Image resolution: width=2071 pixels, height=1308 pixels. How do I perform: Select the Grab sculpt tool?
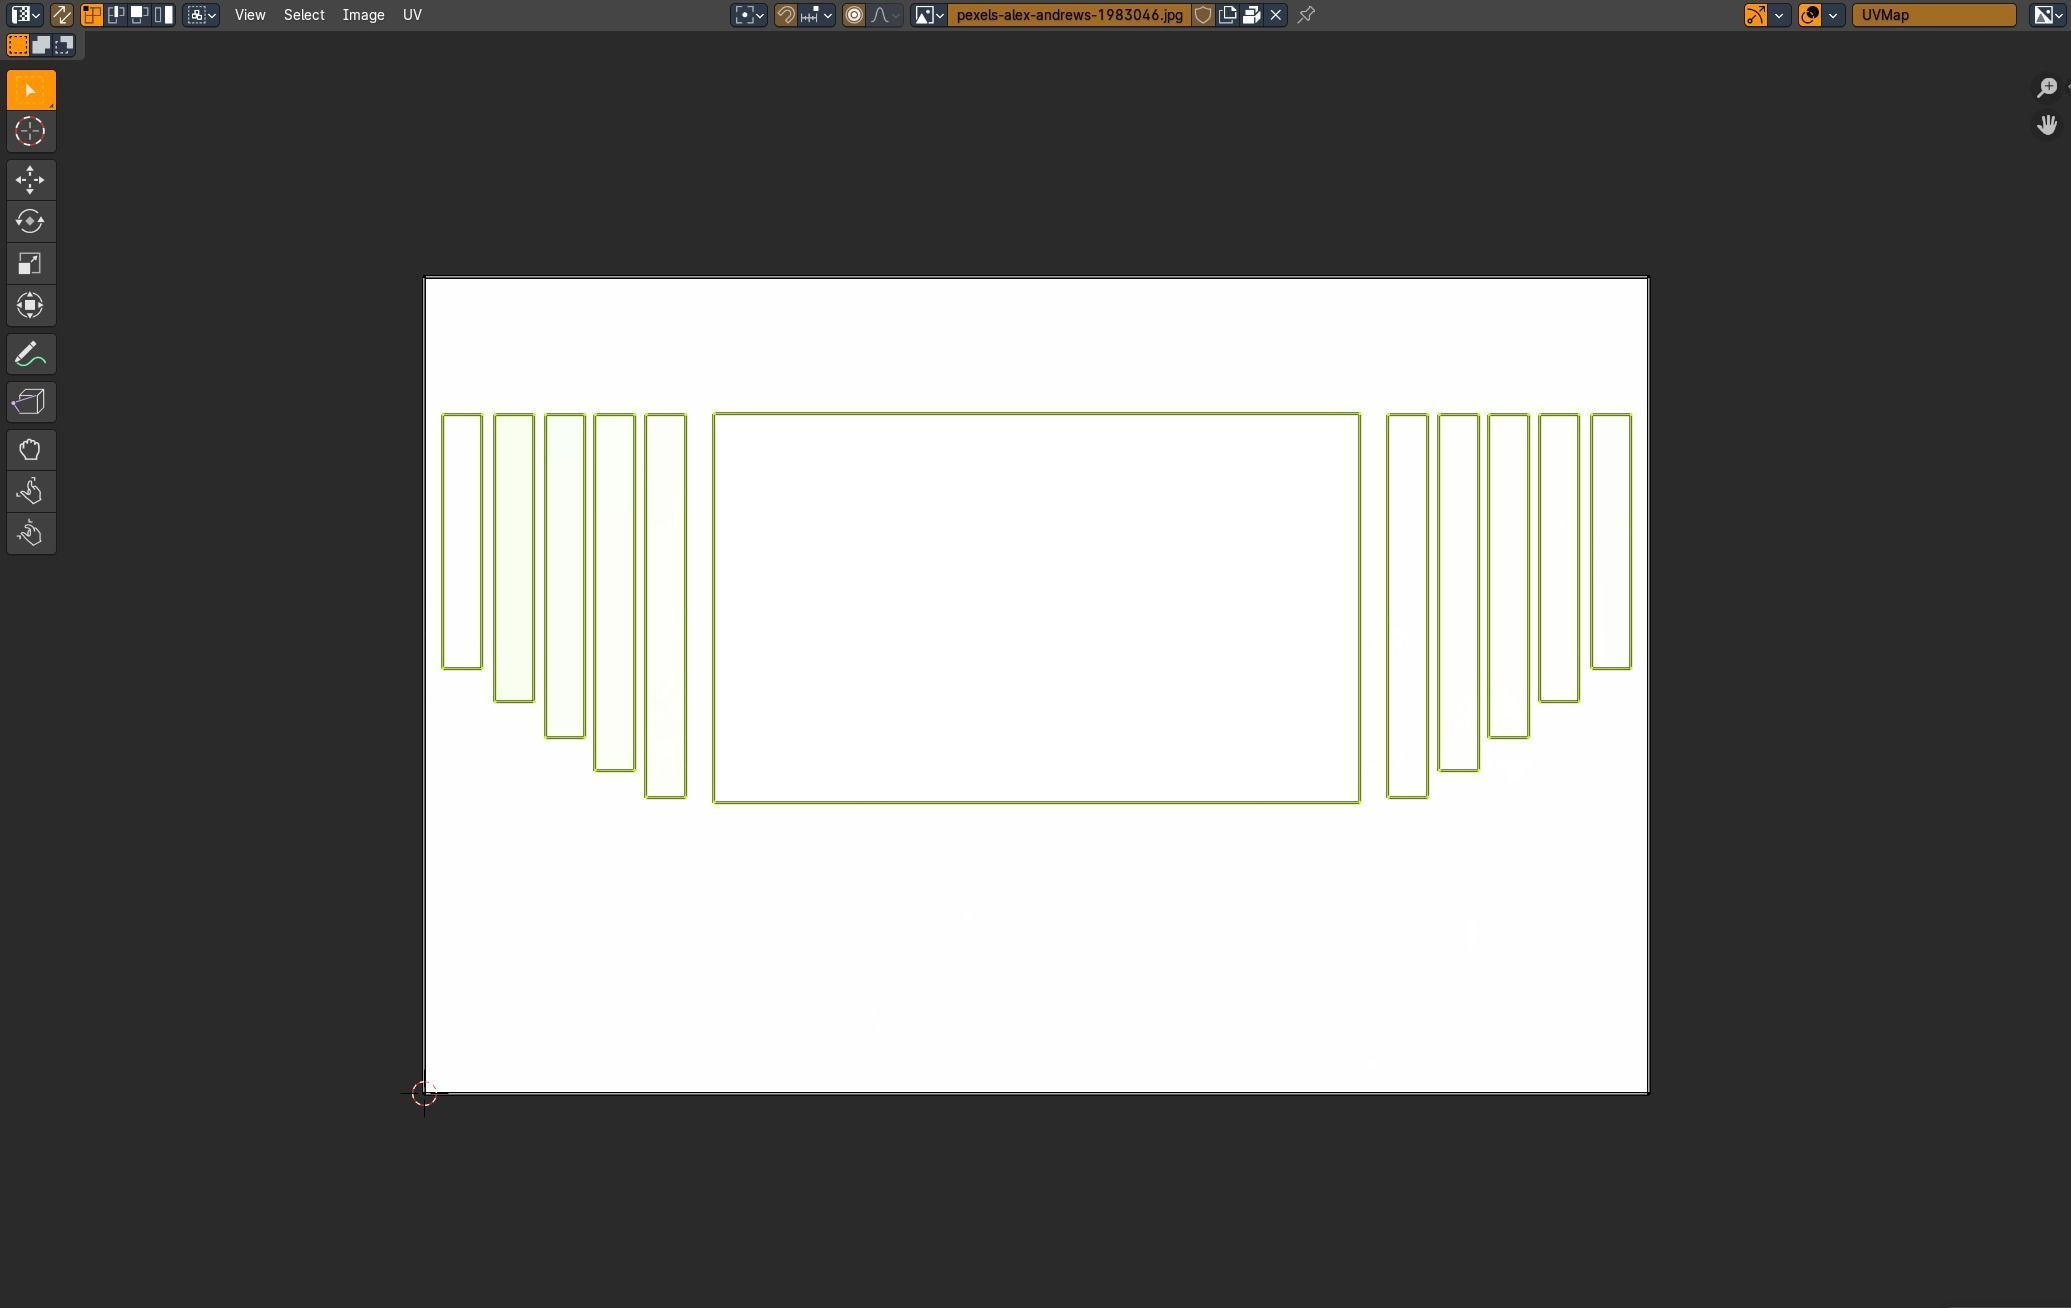tap(30, 450)
